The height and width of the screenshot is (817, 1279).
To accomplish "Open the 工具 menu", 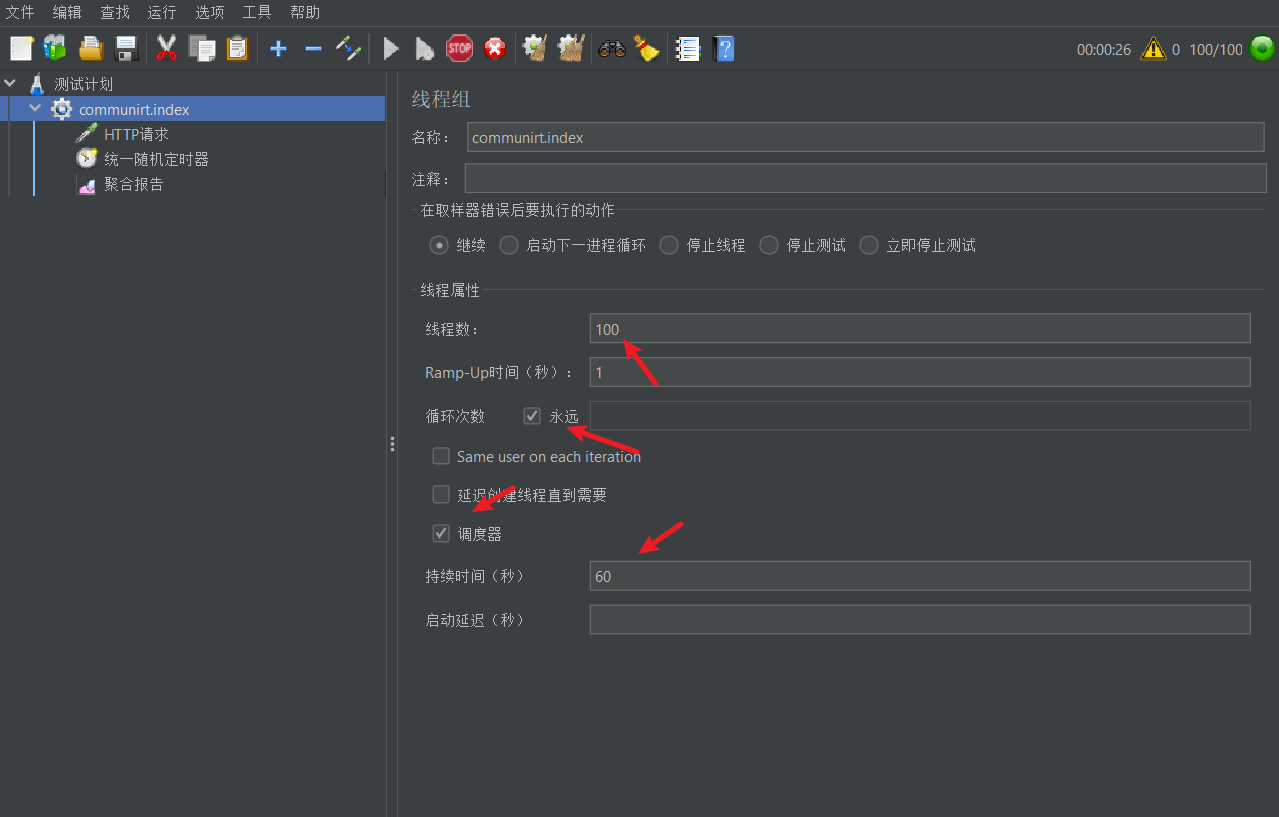I will coord(257,12).
